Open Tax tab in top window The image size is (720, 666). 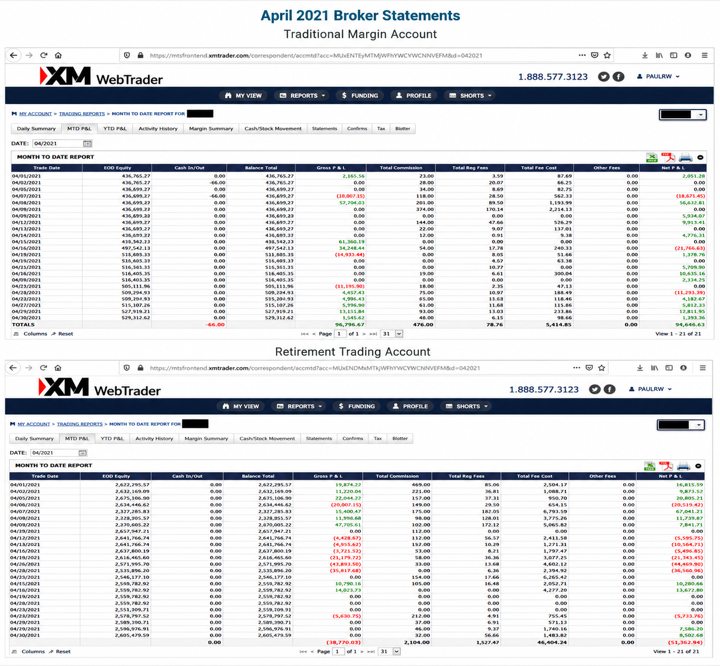point(381,129)
